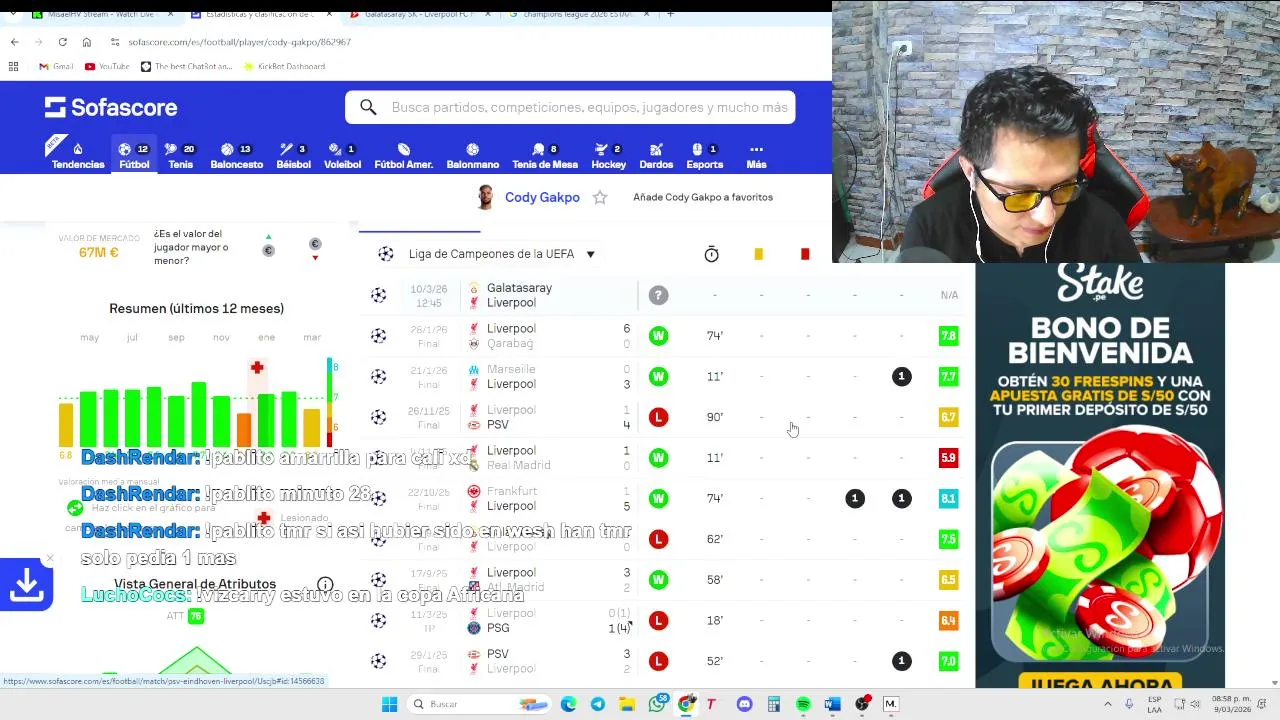Open KickBot Dashboard bookmark
1280x720 pixels.
pos(284,66)
